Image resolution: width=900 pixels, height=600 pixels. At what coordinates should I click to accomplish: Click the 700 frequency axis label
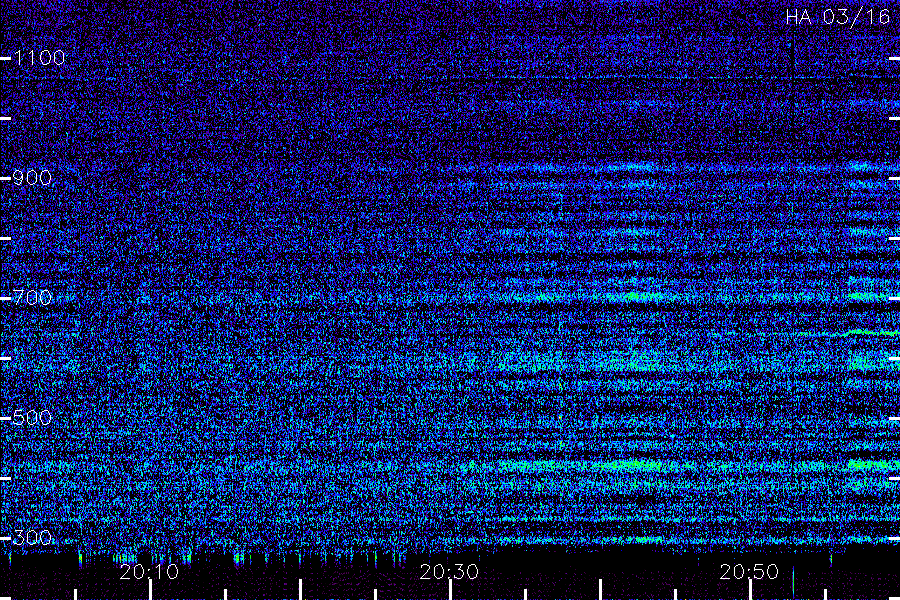point(32,297)
